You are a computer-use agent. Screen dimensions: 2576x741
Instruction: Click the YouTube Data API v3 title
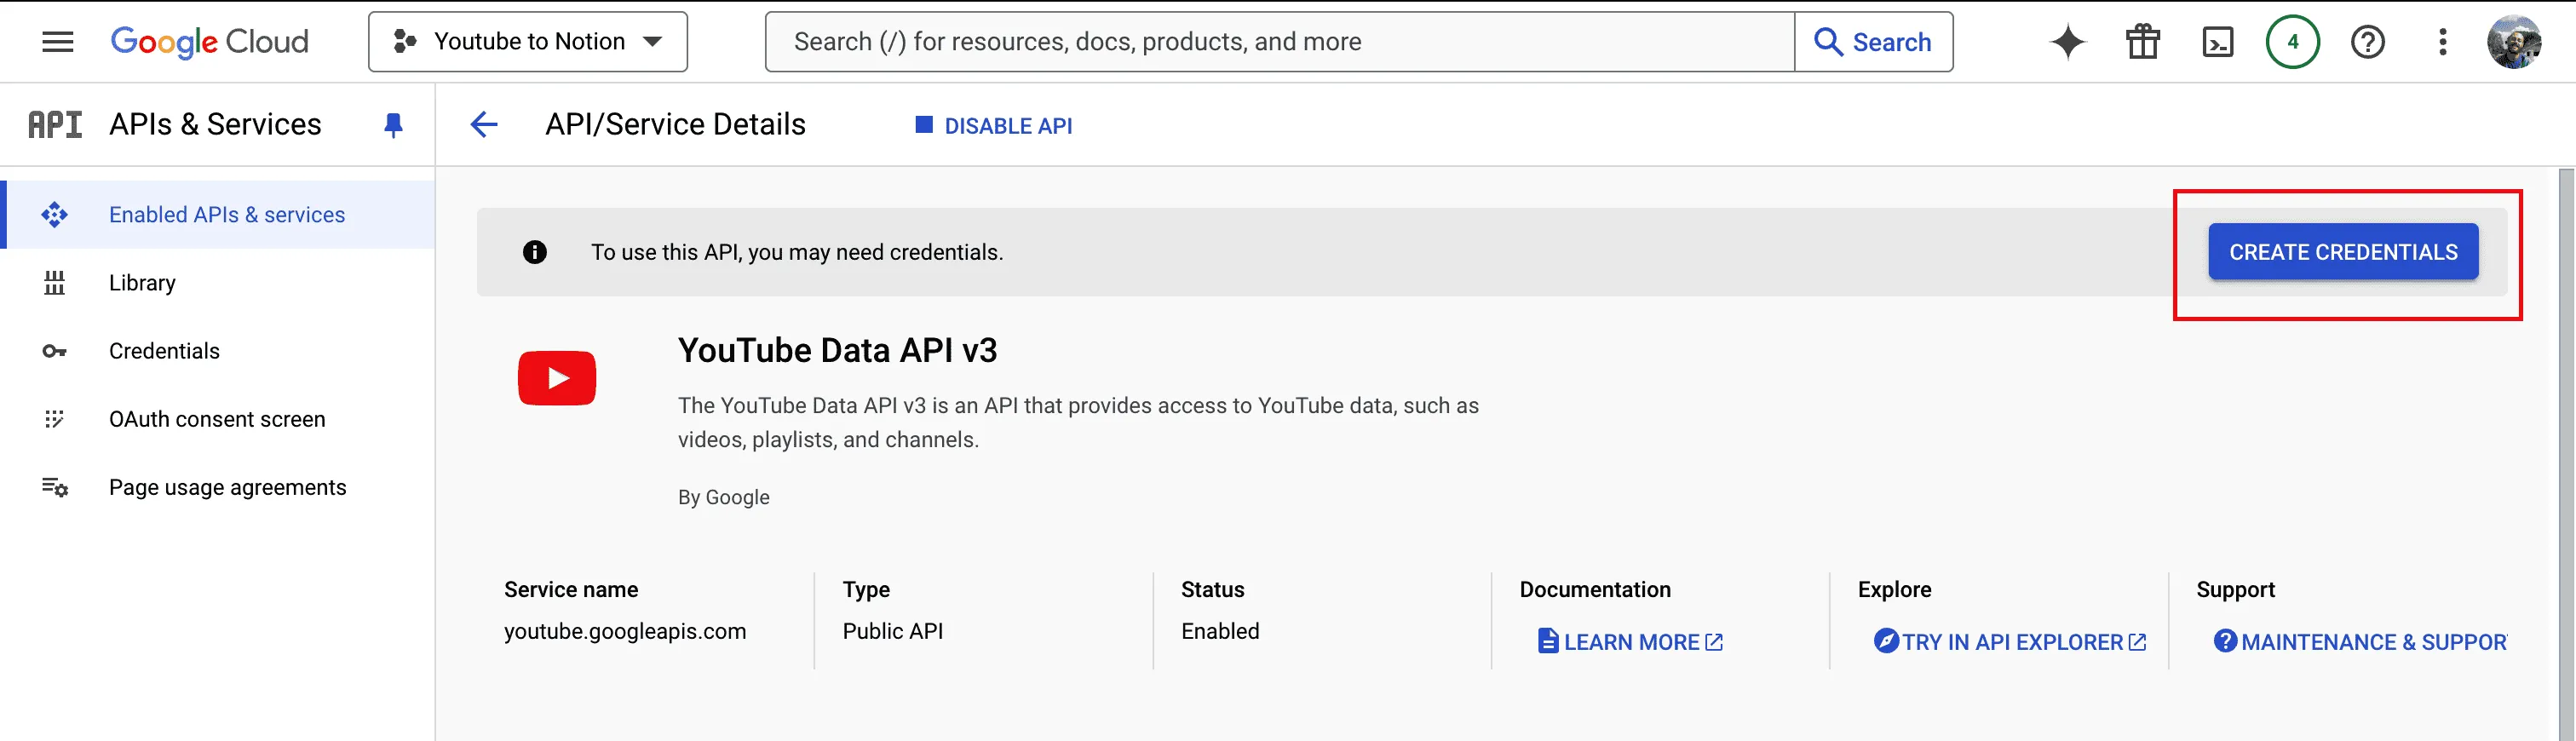click(837, 350)
